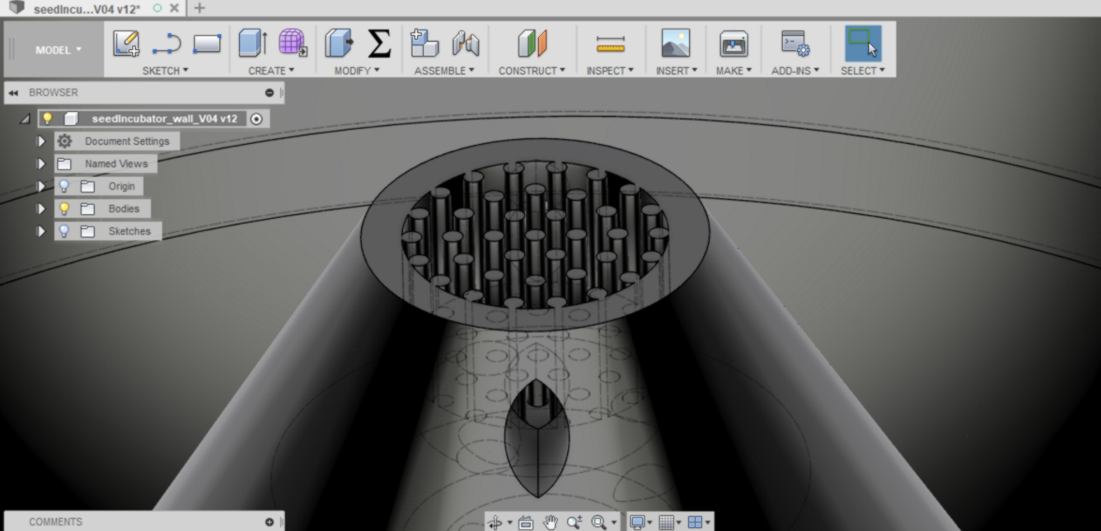
Task: Open Display Settings dropdown arrow
Action: pyautogui.click(x=650, y=523)
